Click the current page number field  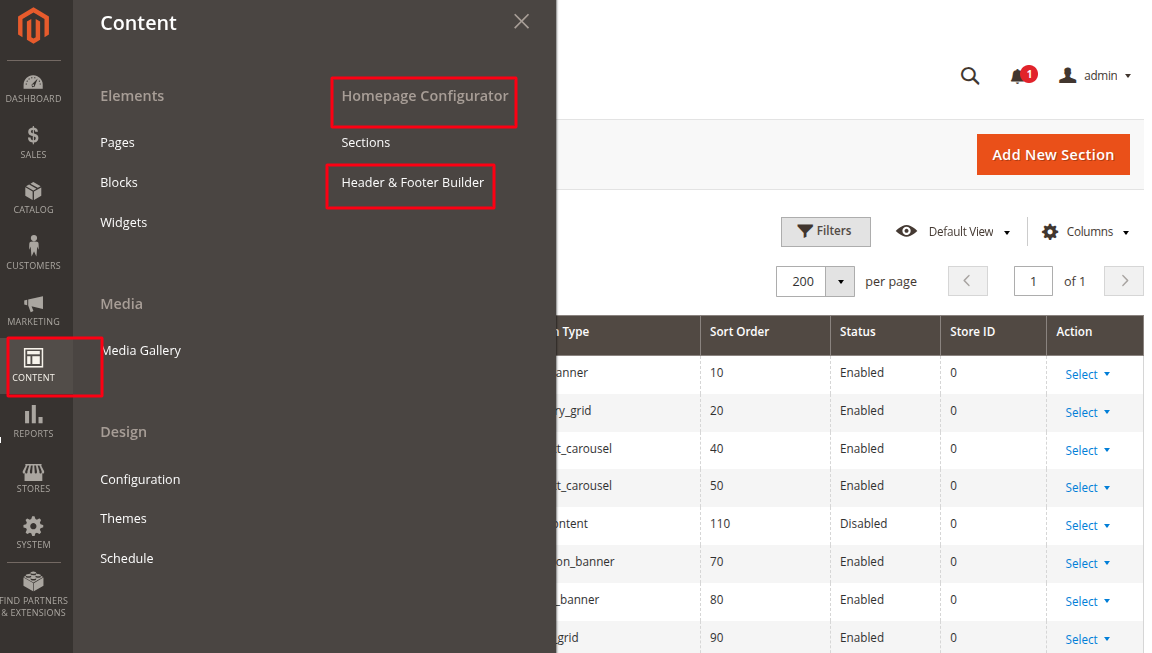(1033, 281)
